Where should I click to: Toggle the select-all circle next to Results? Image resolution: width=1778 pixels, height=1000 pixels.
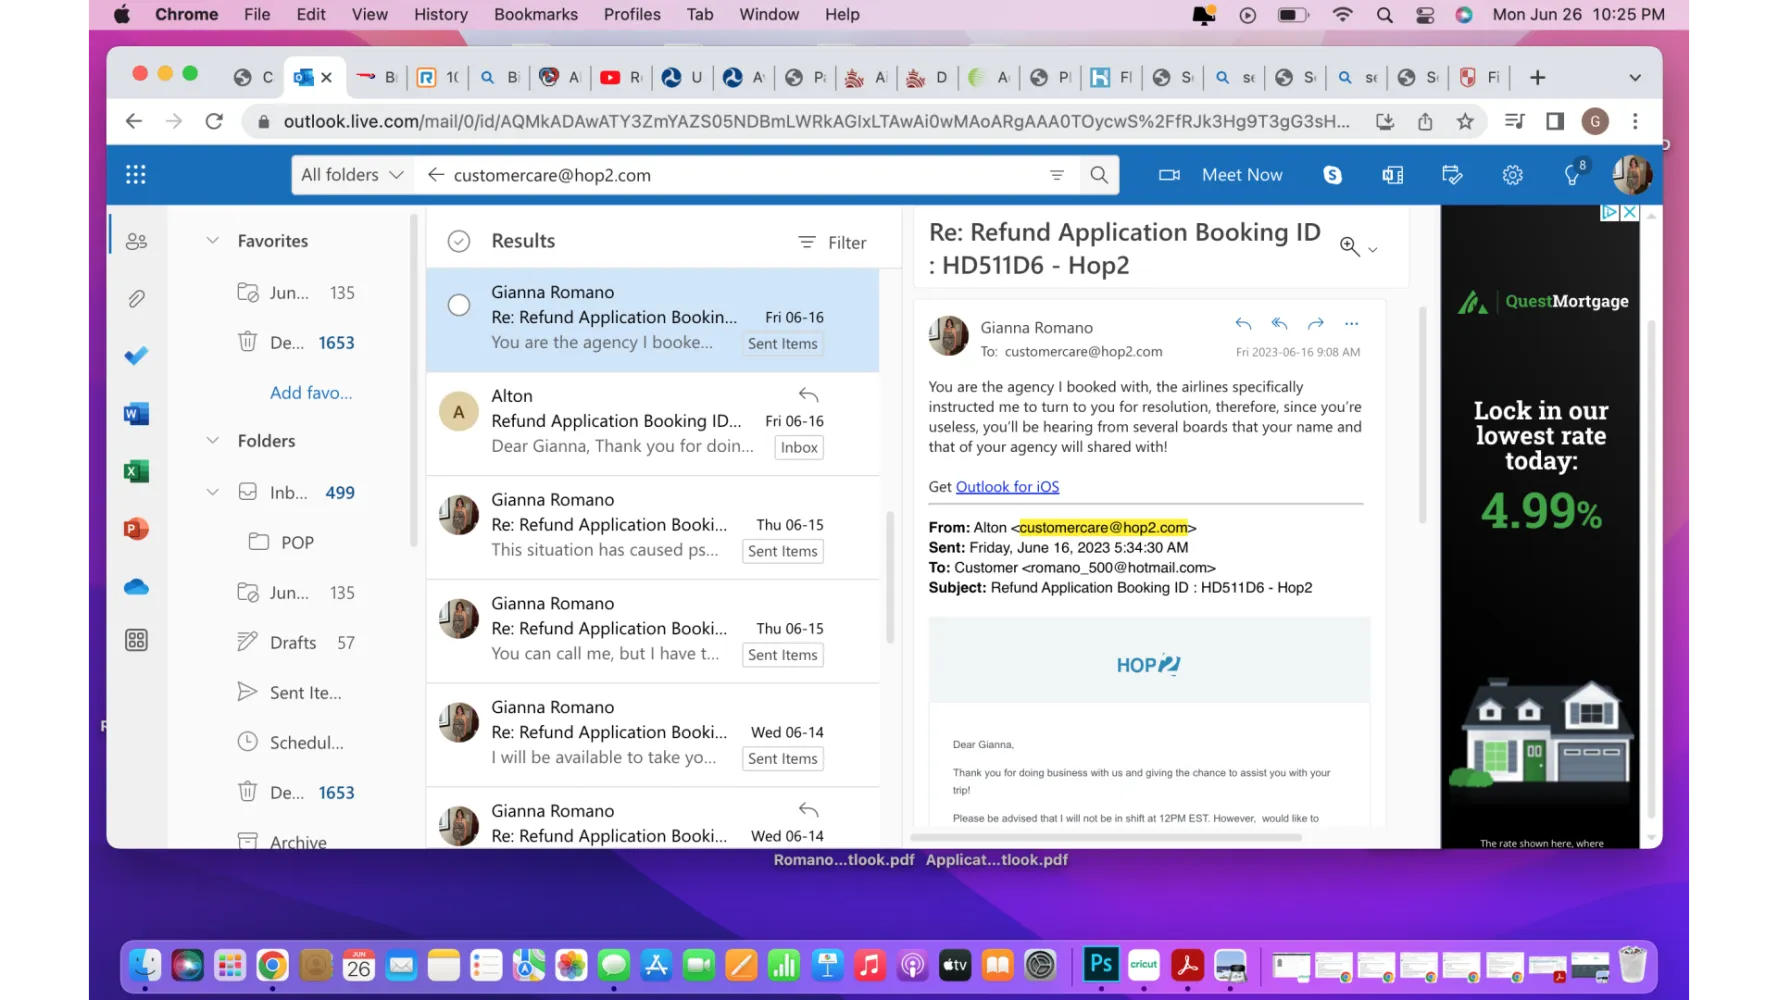click(459, 241)
